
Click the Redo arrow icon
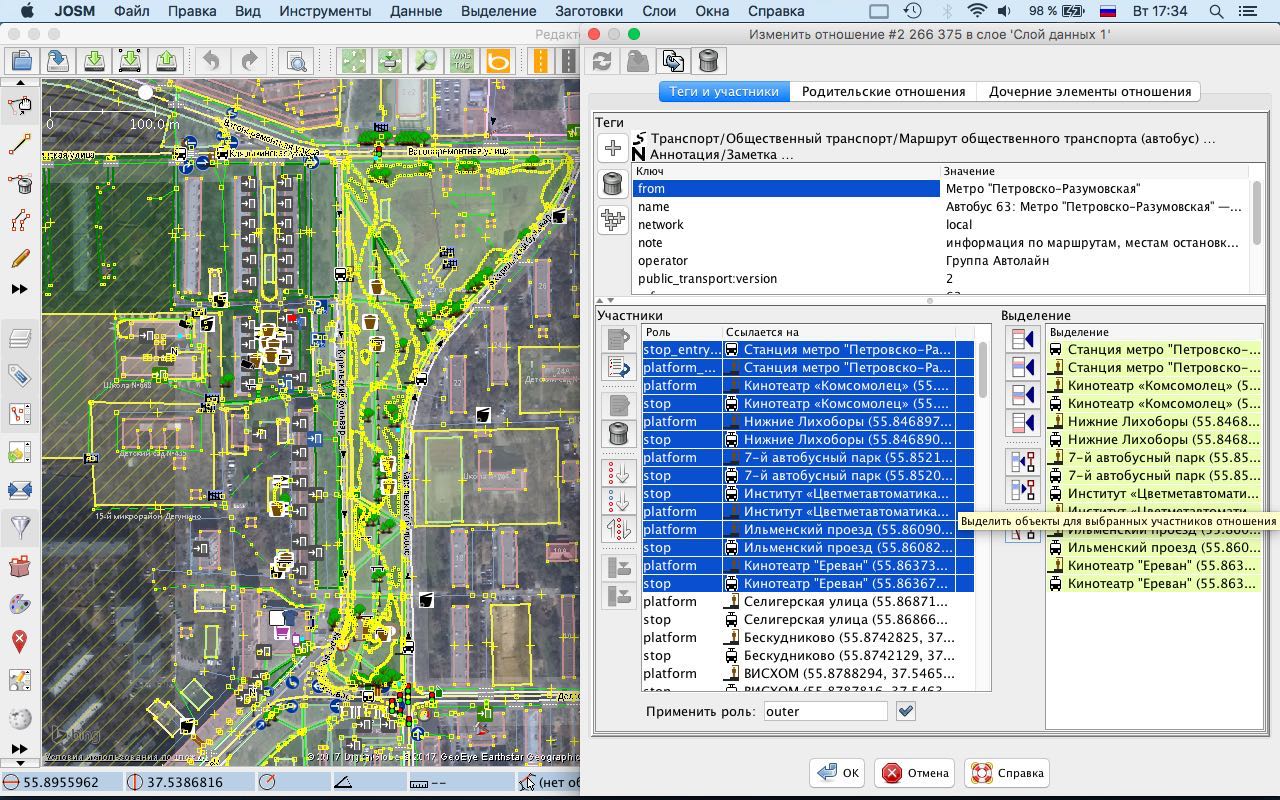249,61
